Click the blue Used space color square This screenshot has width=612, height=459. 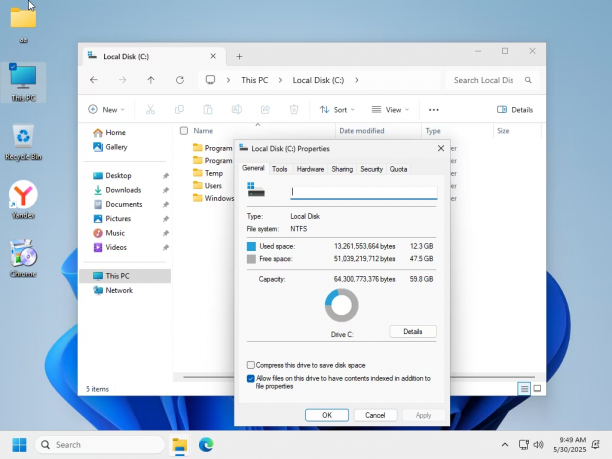tap(251, 246)
